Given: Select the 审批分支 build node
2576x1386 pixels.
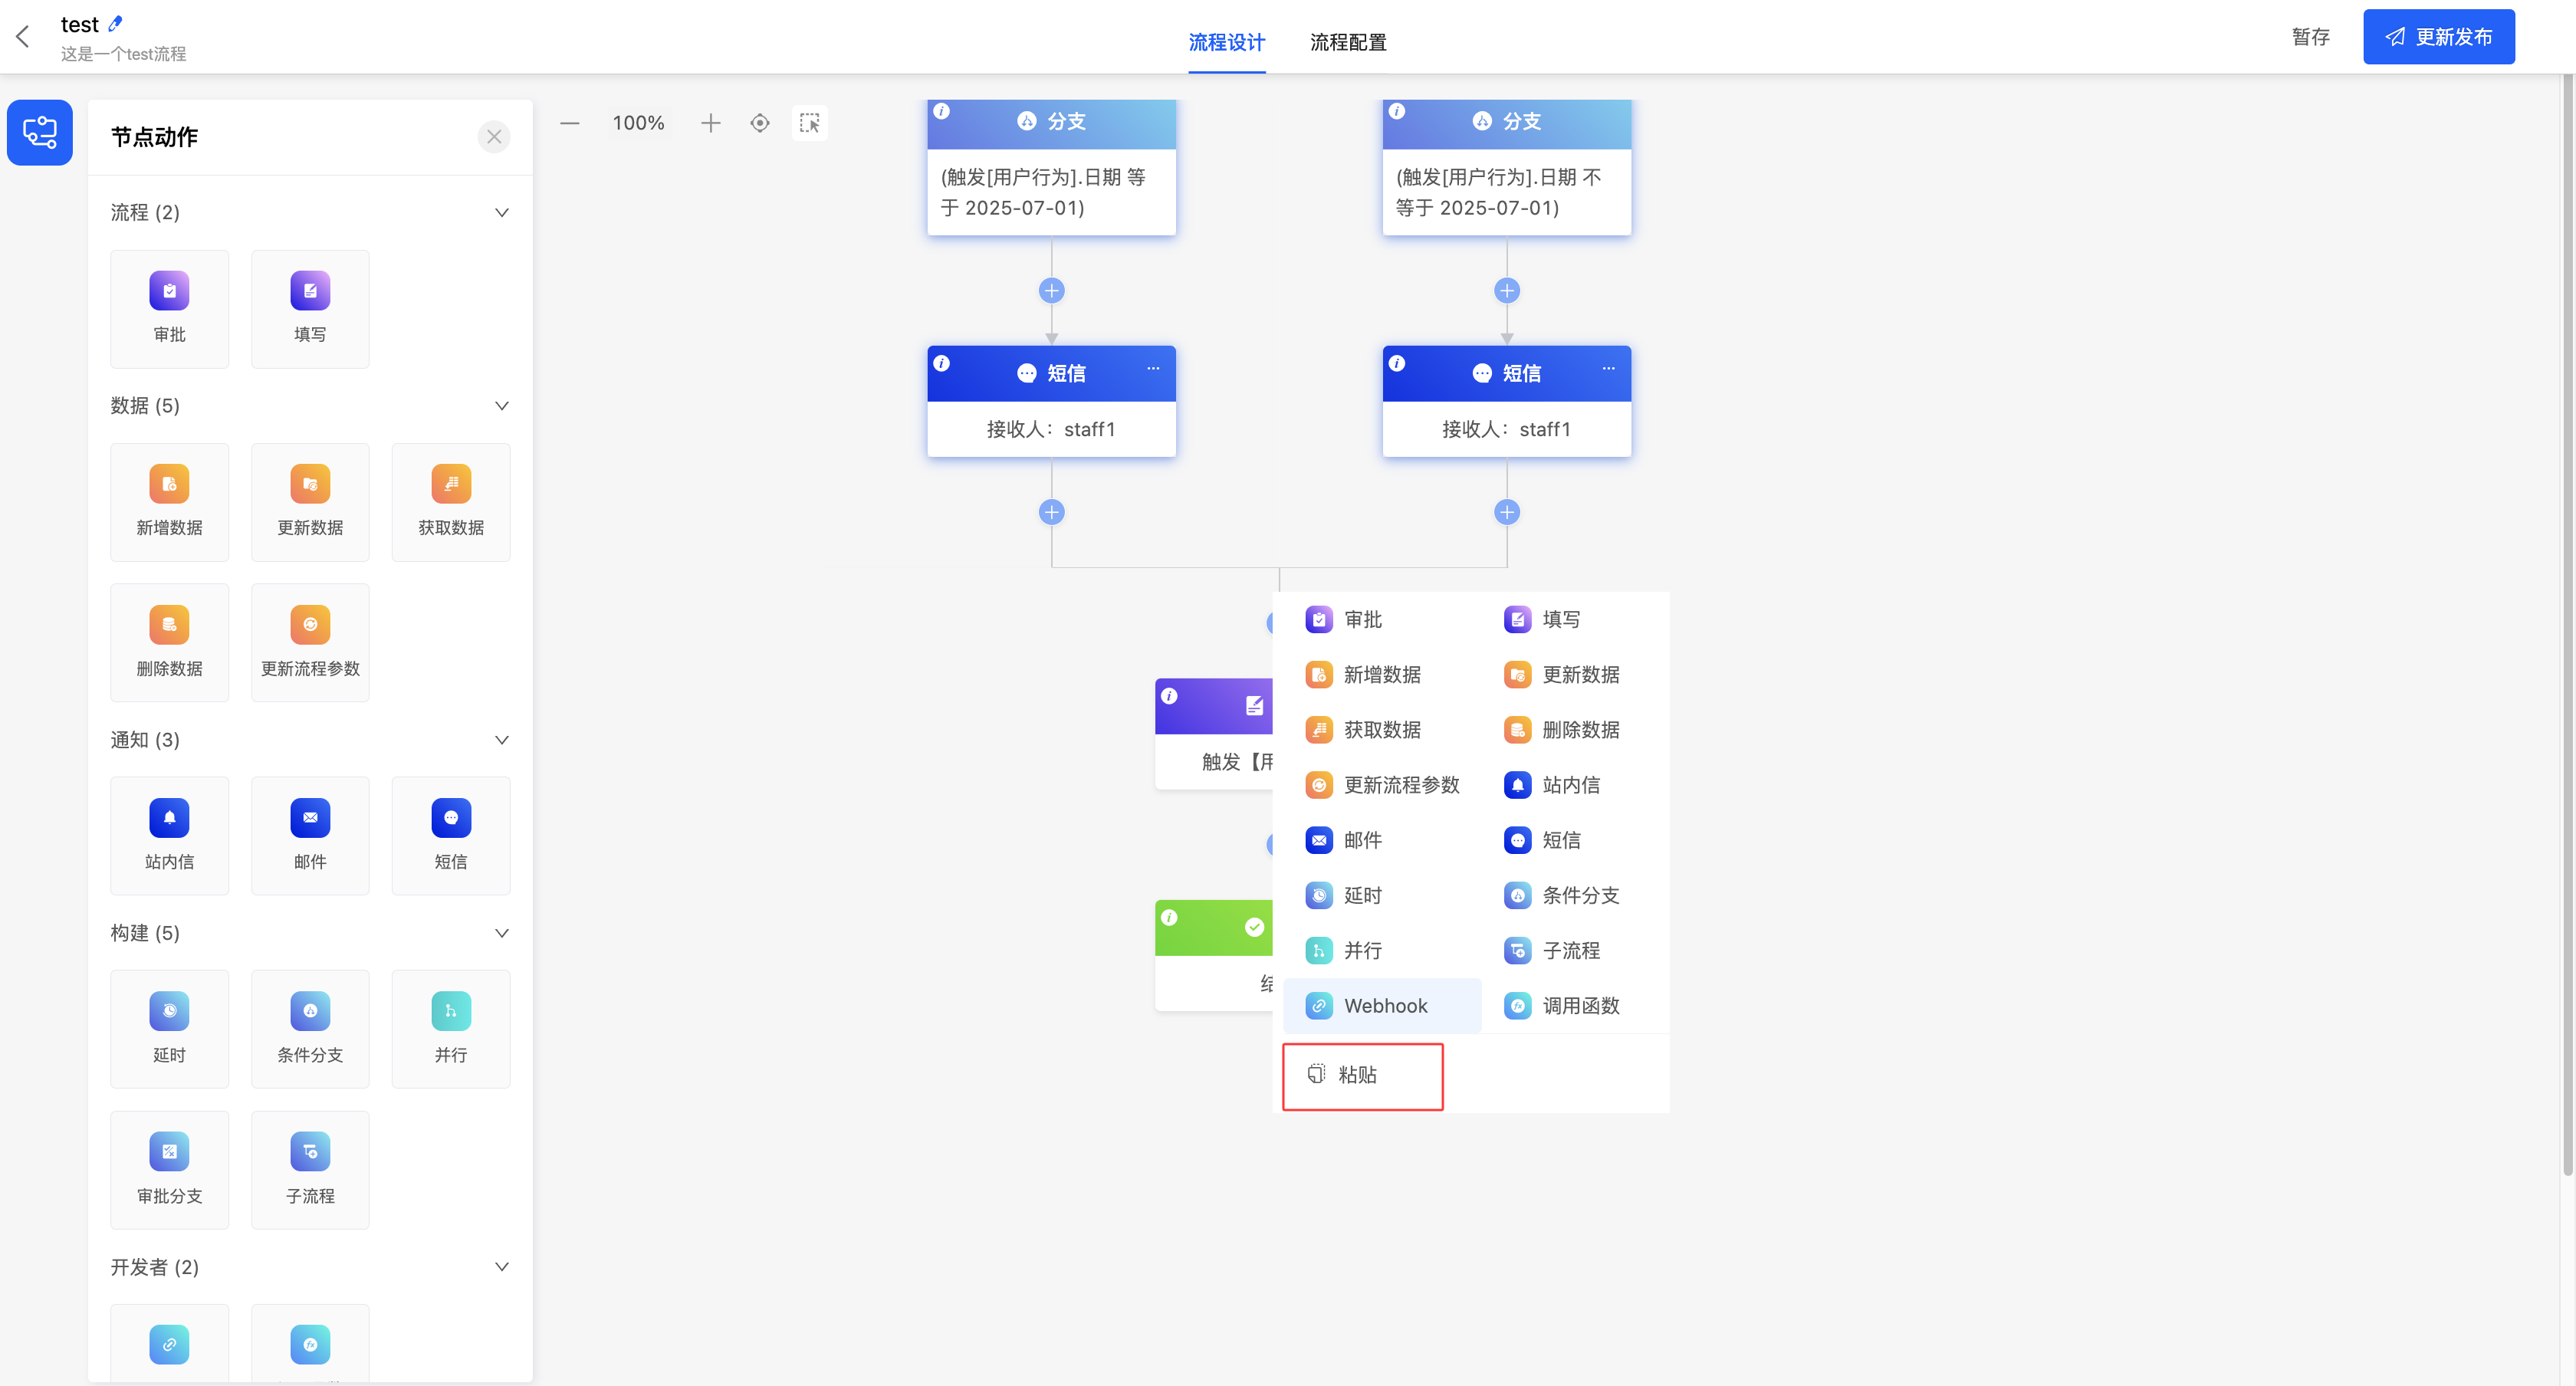Looking at the screenshot, I should 169,1168.
